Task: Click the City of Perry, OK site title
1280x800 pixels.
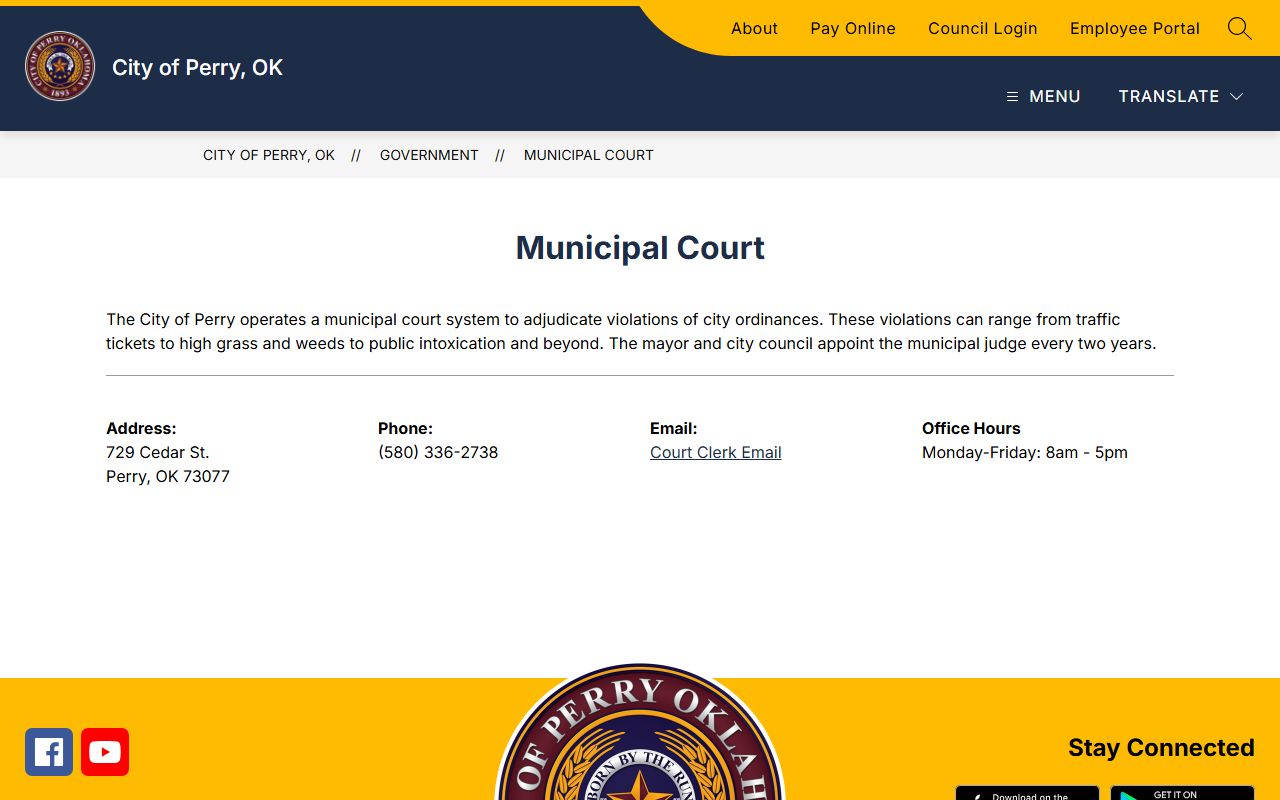Action: coord(197,67)
